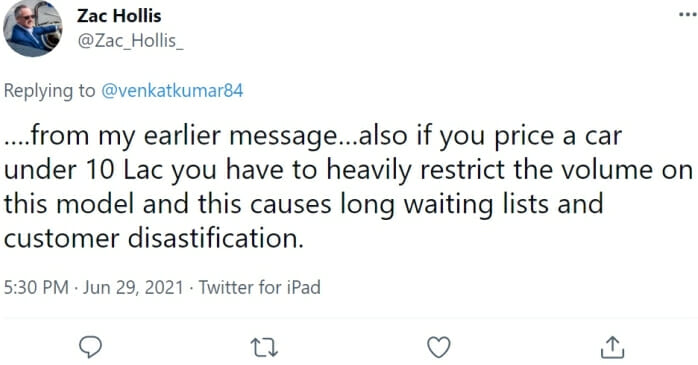
Task: Open the reply speech bubble icon
Action: tap(90, 347)
